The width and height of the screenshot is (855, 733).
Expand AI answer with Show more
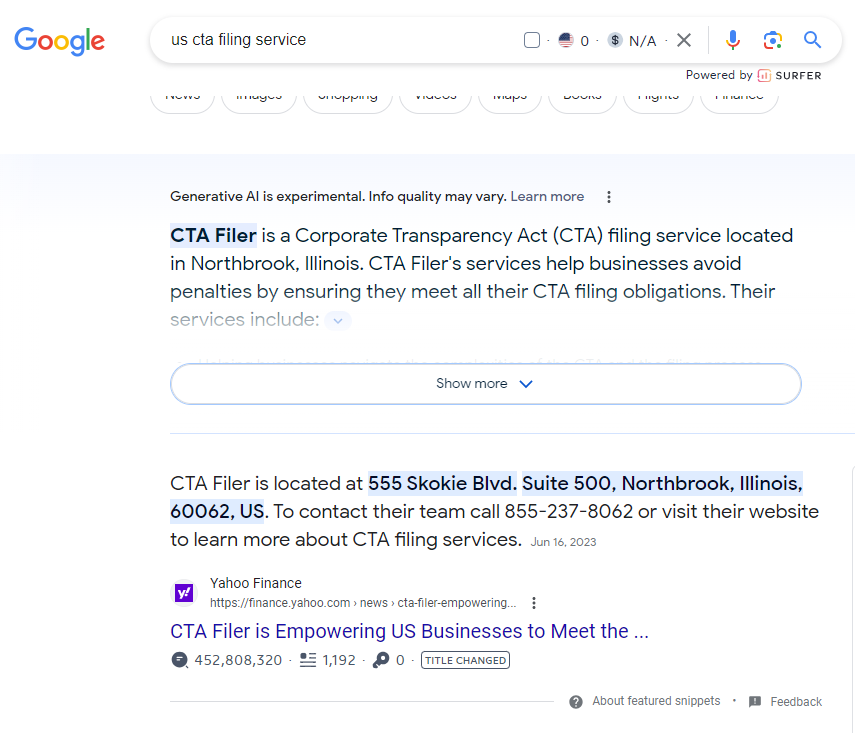click(x=485, y=384)
